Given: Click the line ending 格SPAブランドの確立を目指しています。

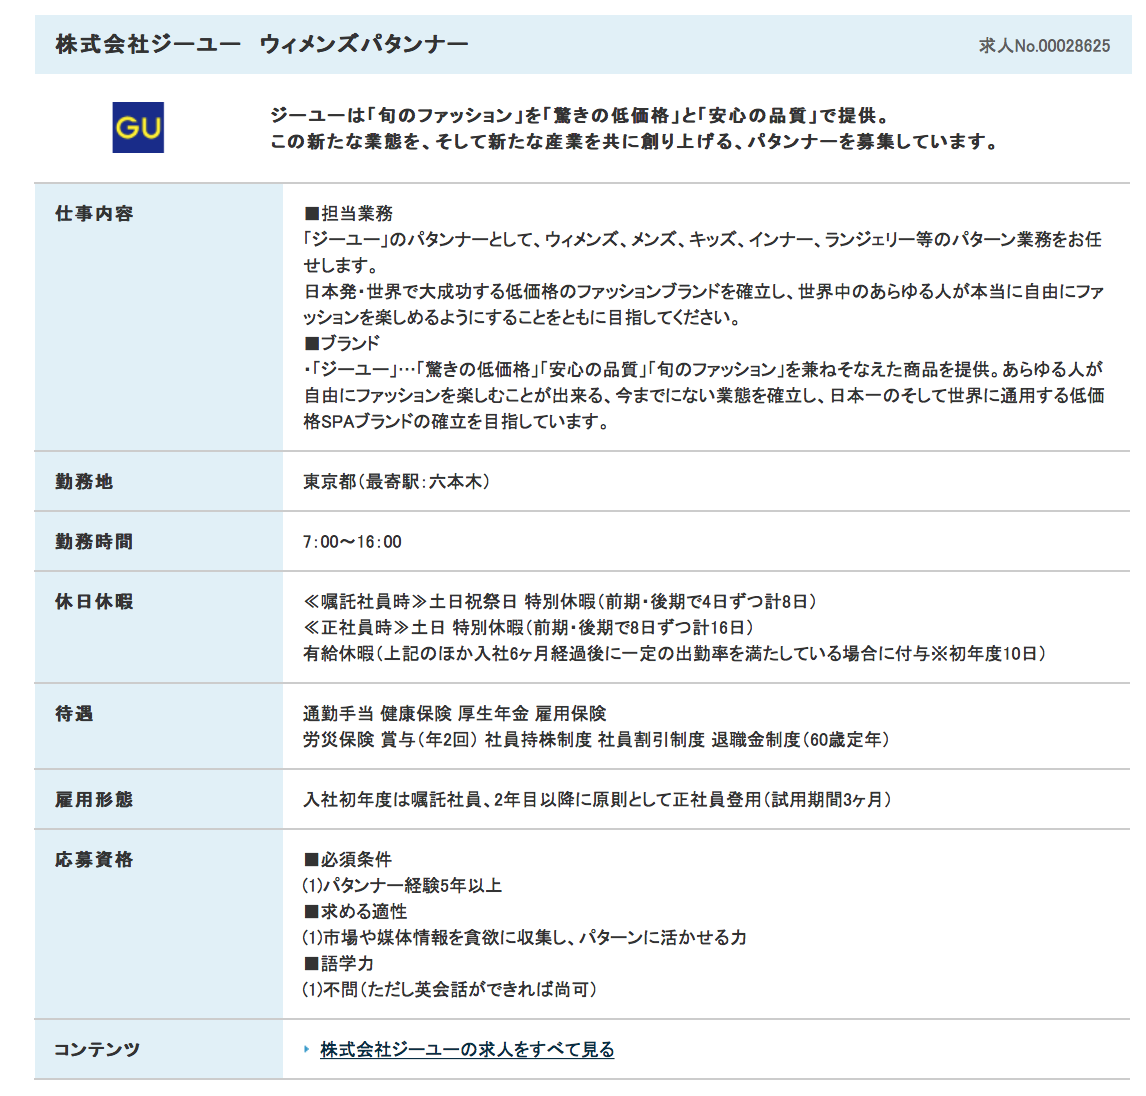Looking at the screenshot, I should [456, 422].
